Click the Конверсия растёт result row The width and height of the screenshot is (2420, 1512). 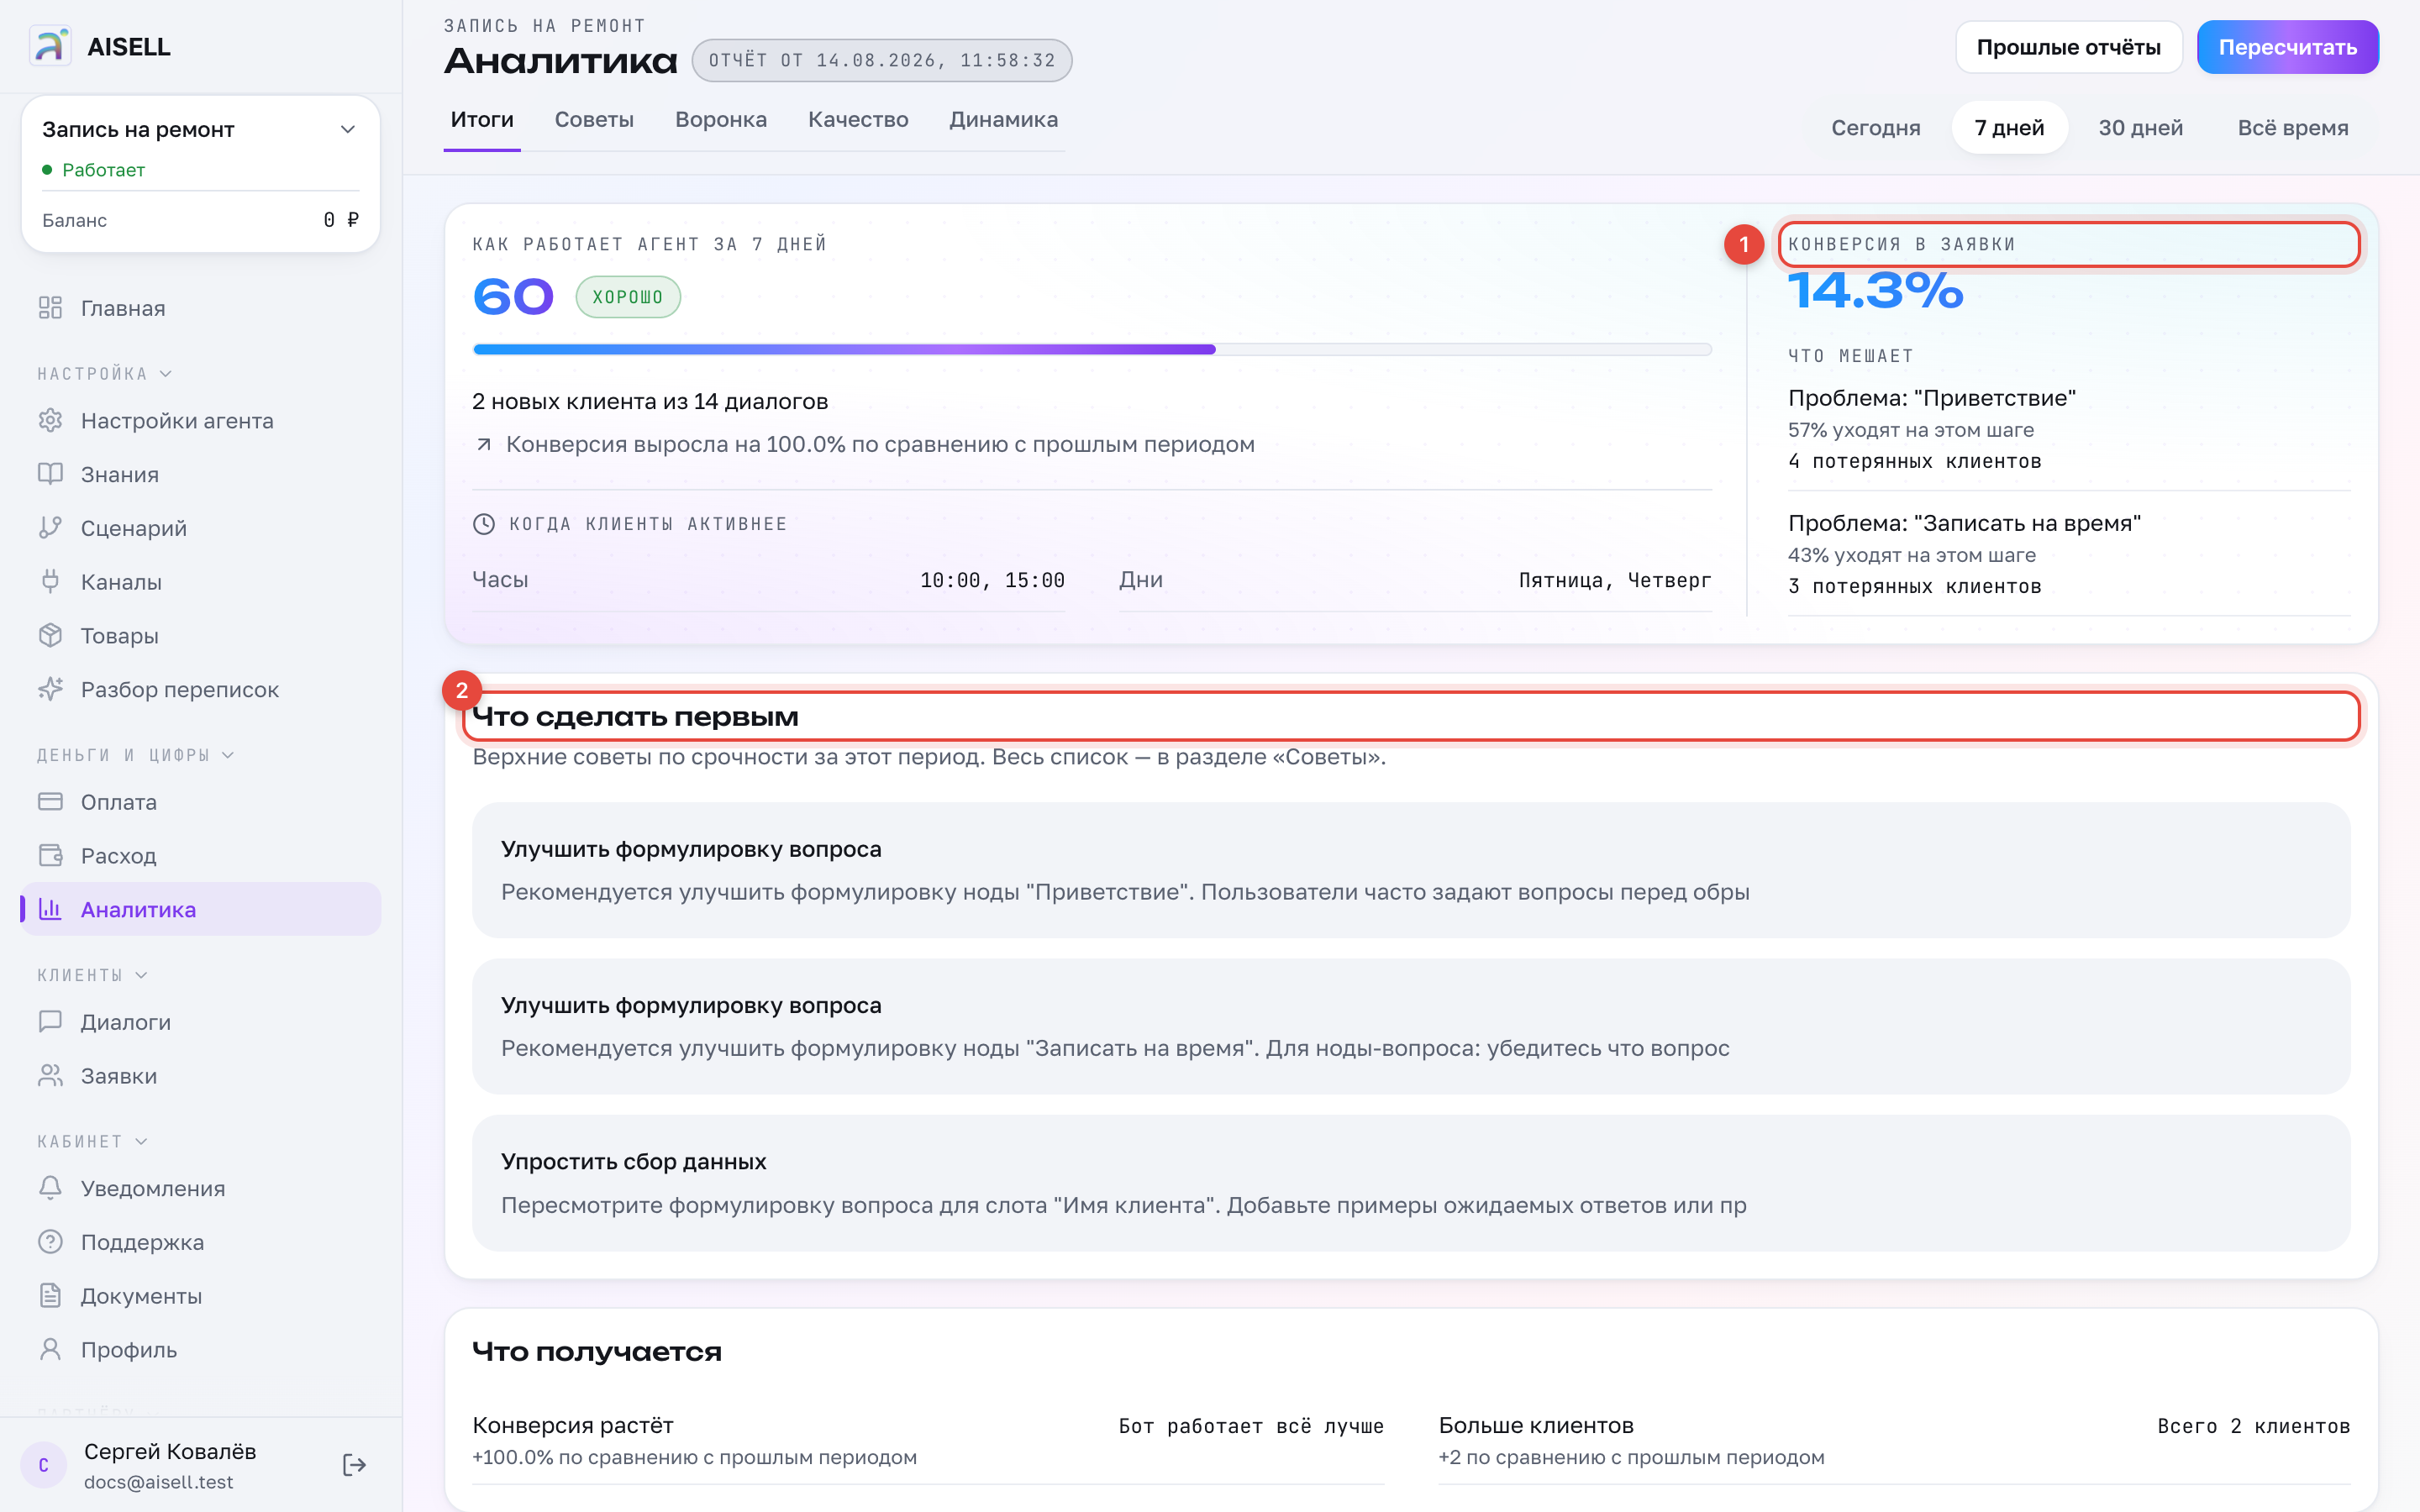click(x=927, y=1440)
